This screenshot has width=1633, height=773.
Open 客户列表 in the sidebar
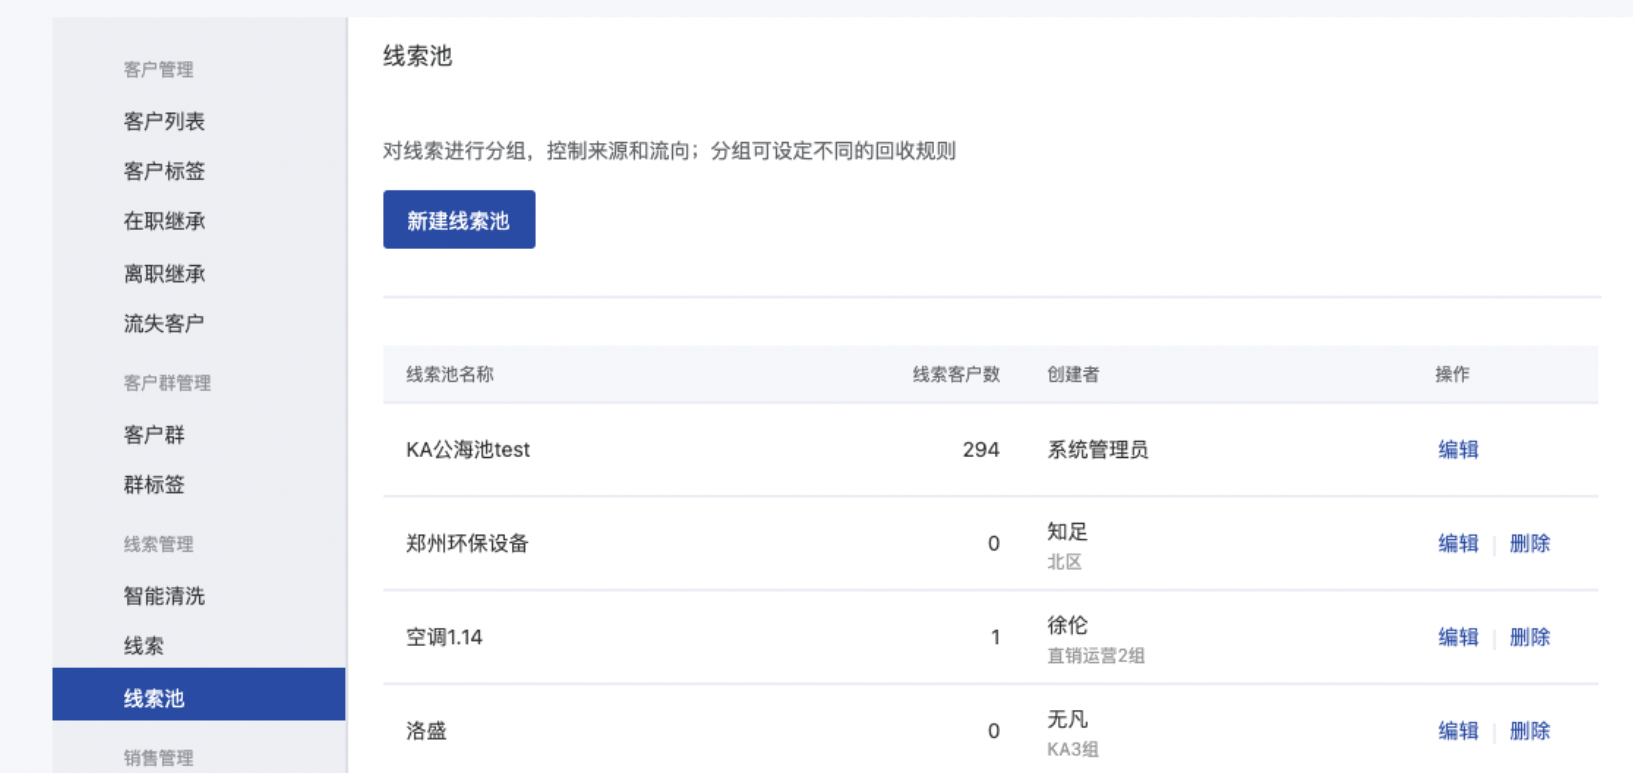point(164,121)
